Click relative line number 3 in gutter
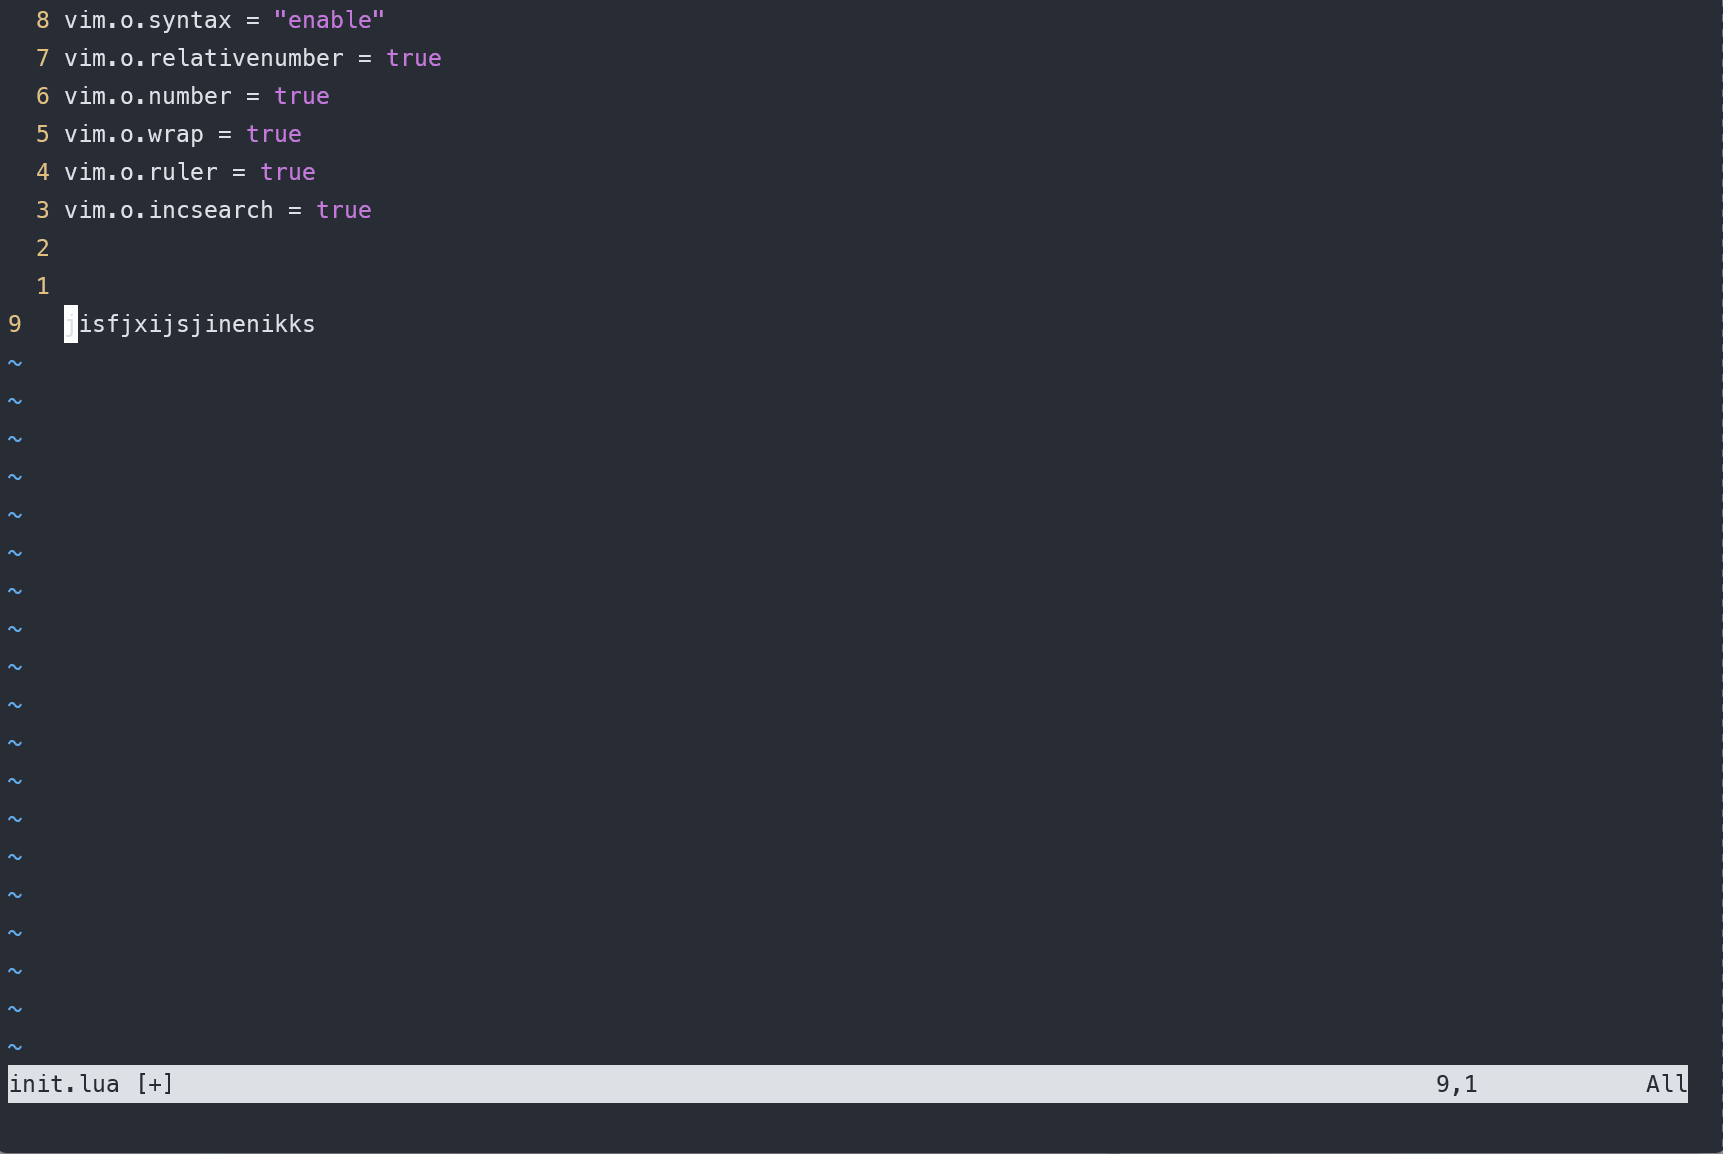The image size is (1723, 1154). tap(43, 210)
